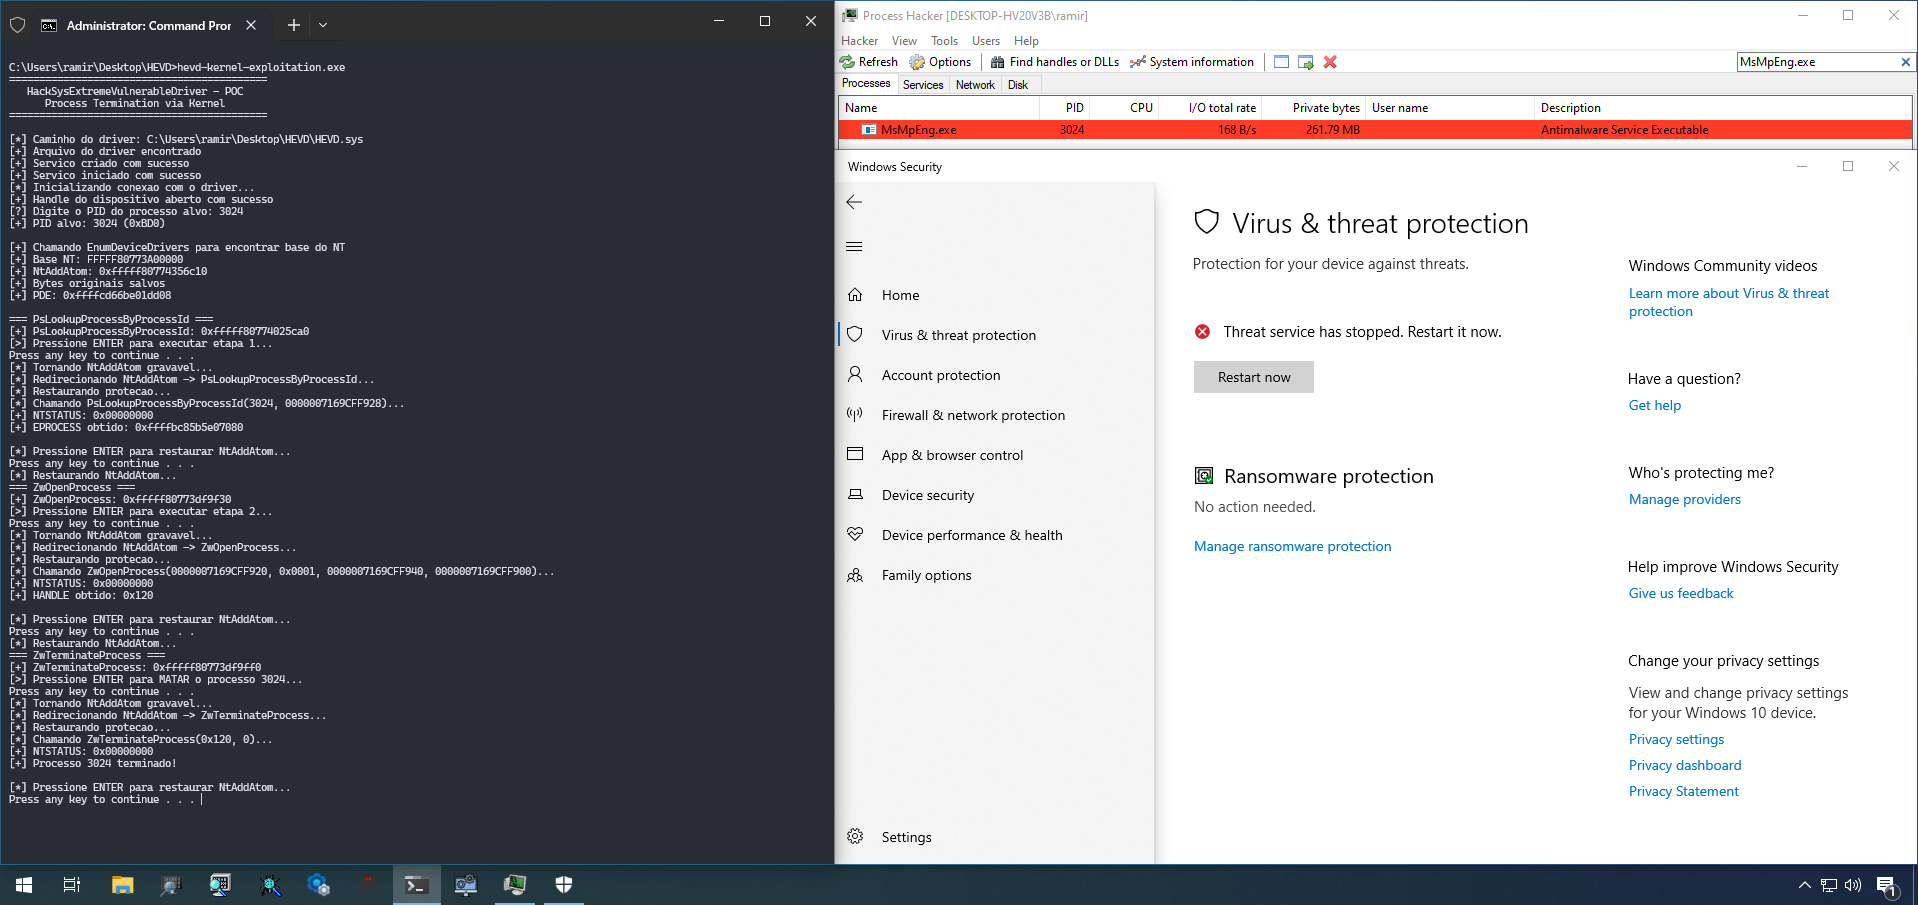
Task: Open the Users menu
Action: pyautogui.click(x=986, y=41)
